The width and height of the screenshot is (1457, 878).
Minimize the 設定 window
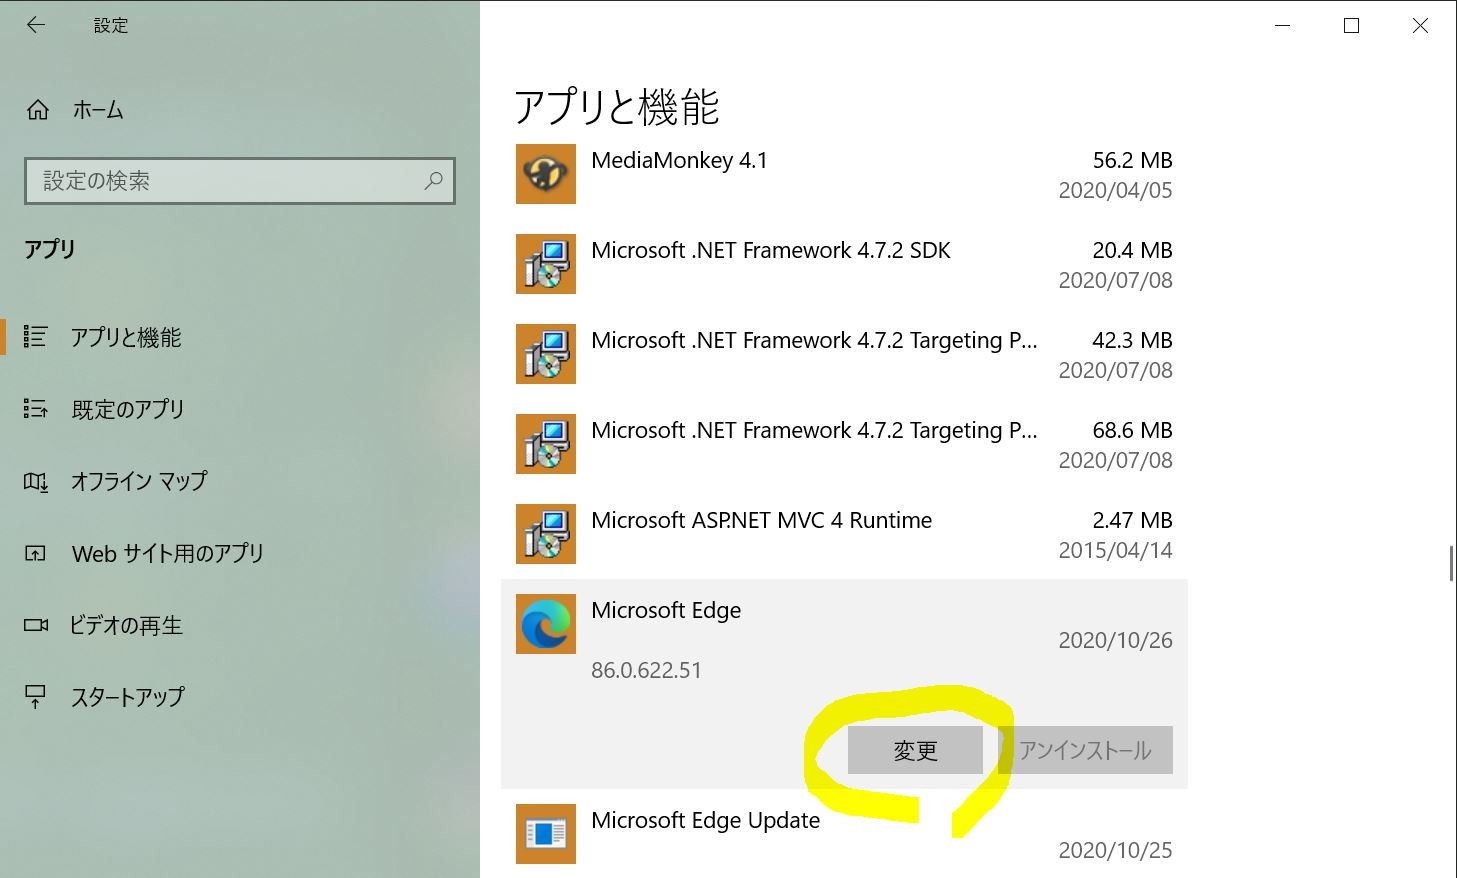pyautogui.click(x=1283, y=26)
